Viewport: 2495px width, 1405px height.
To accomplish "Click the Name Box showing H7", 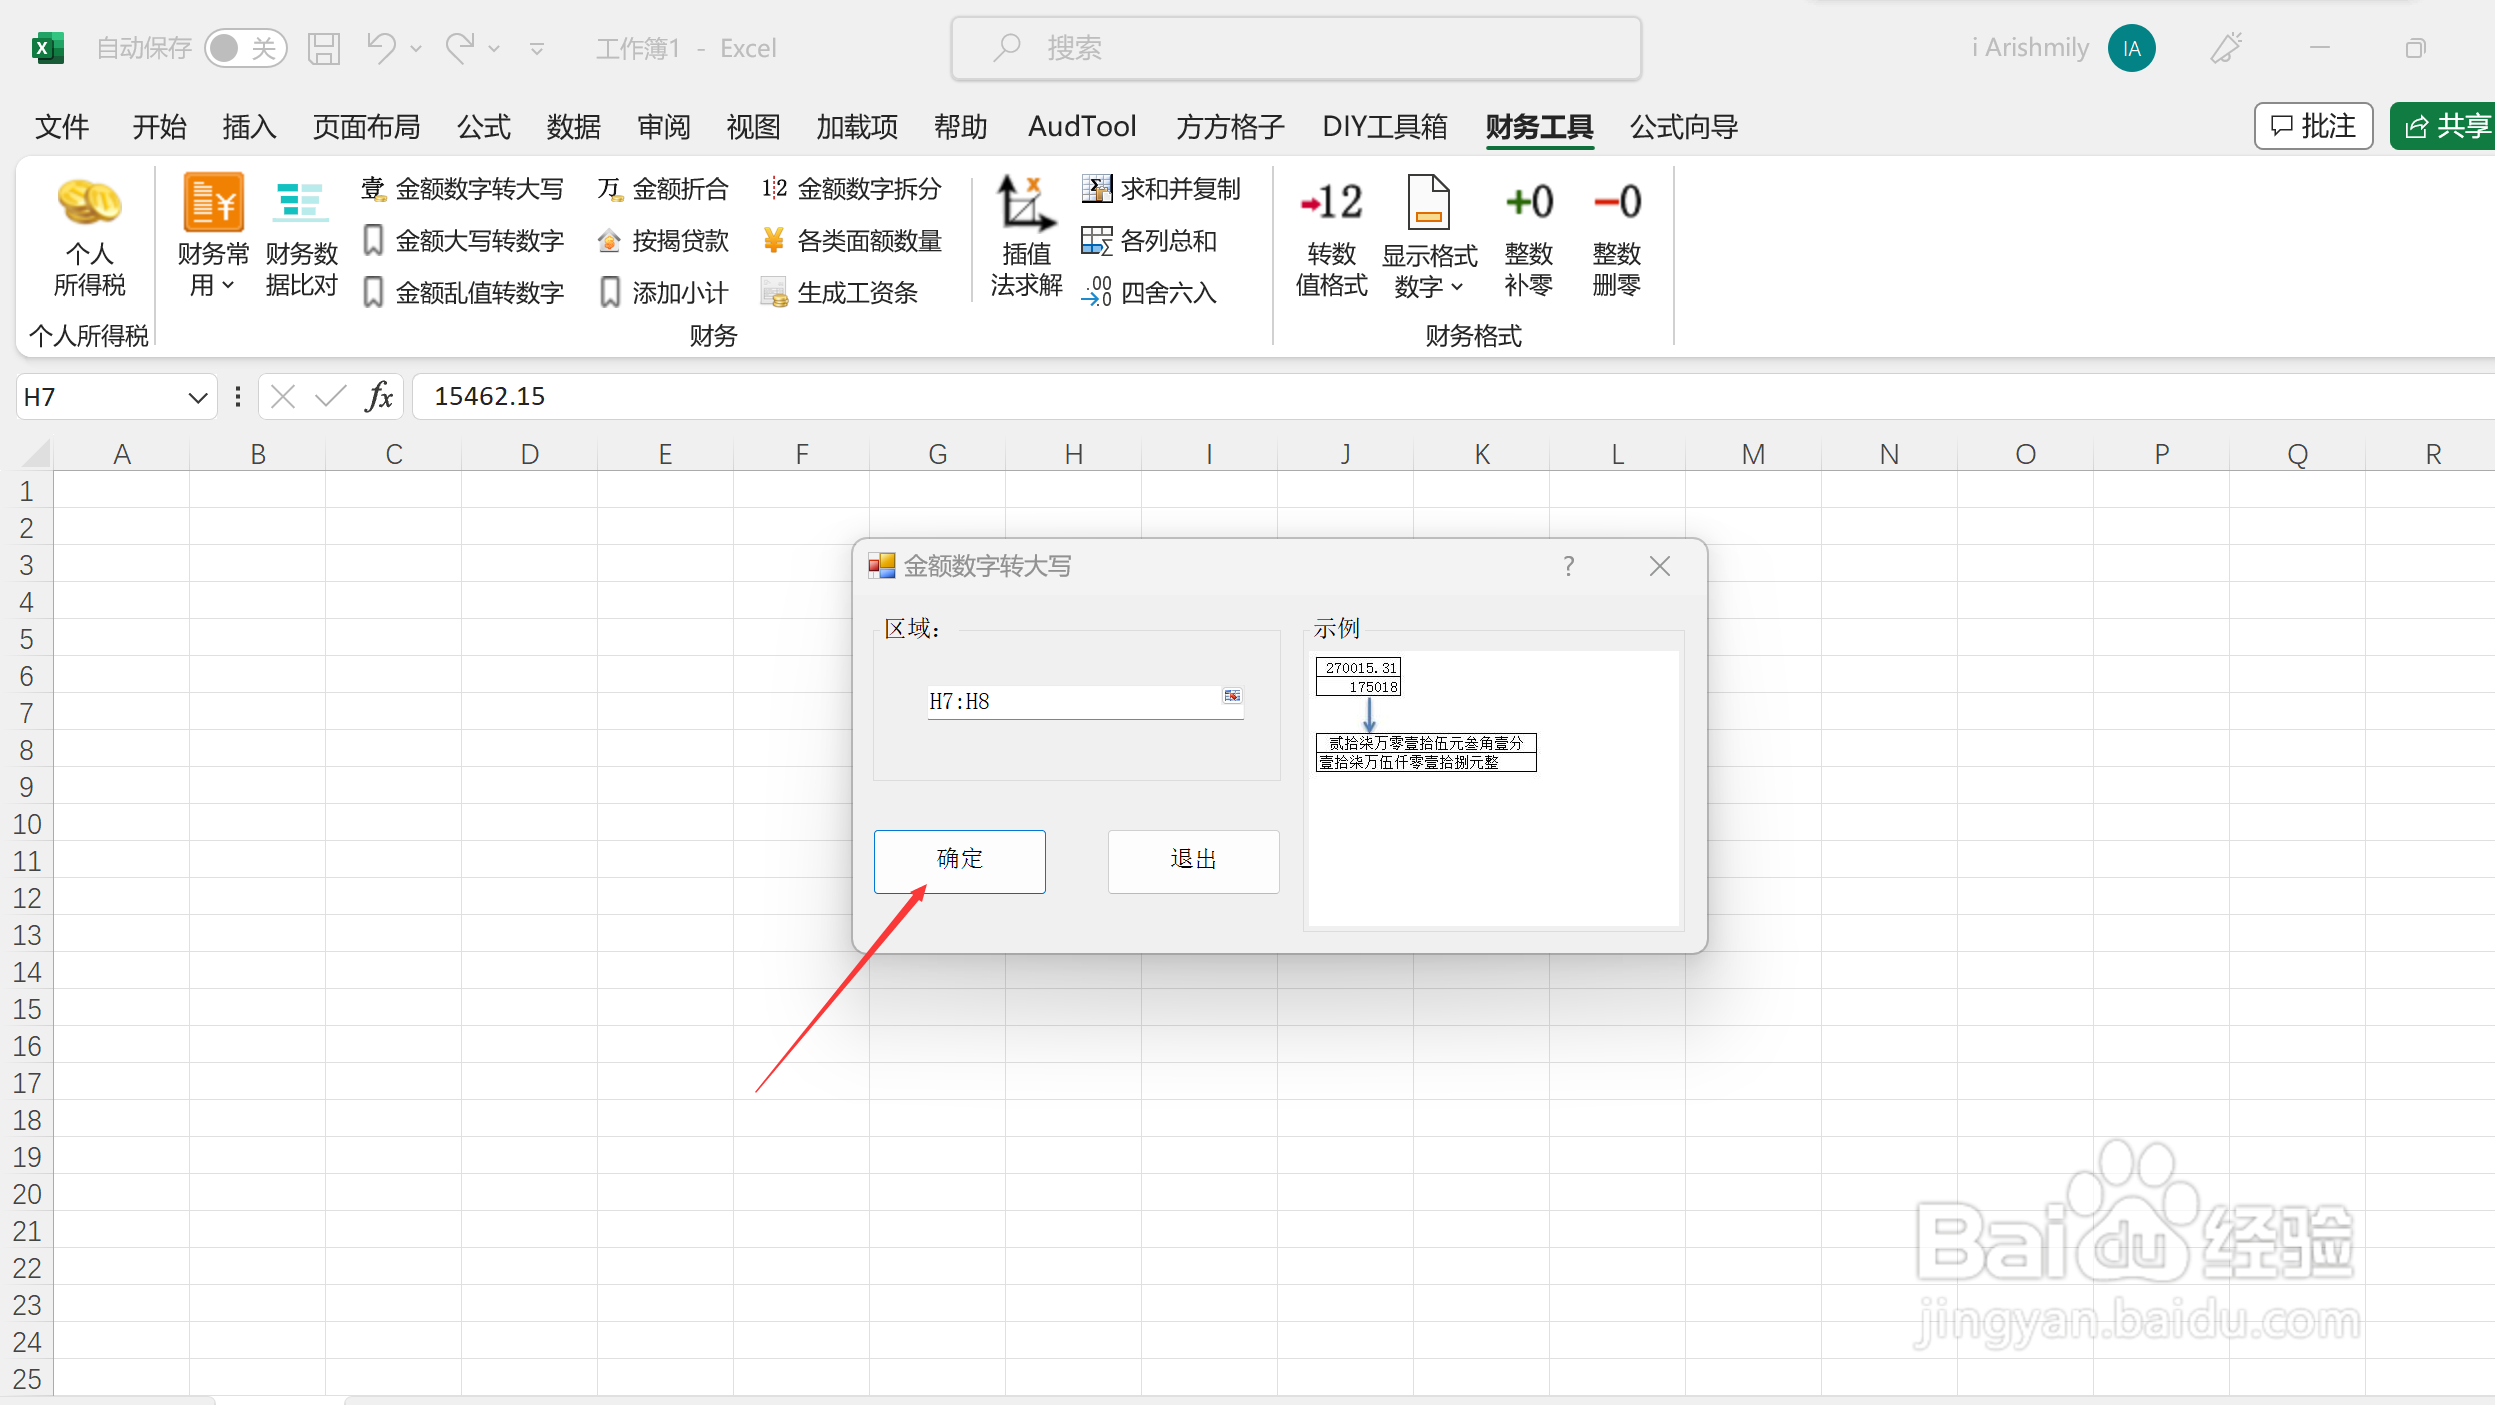I will pos(100,397).
